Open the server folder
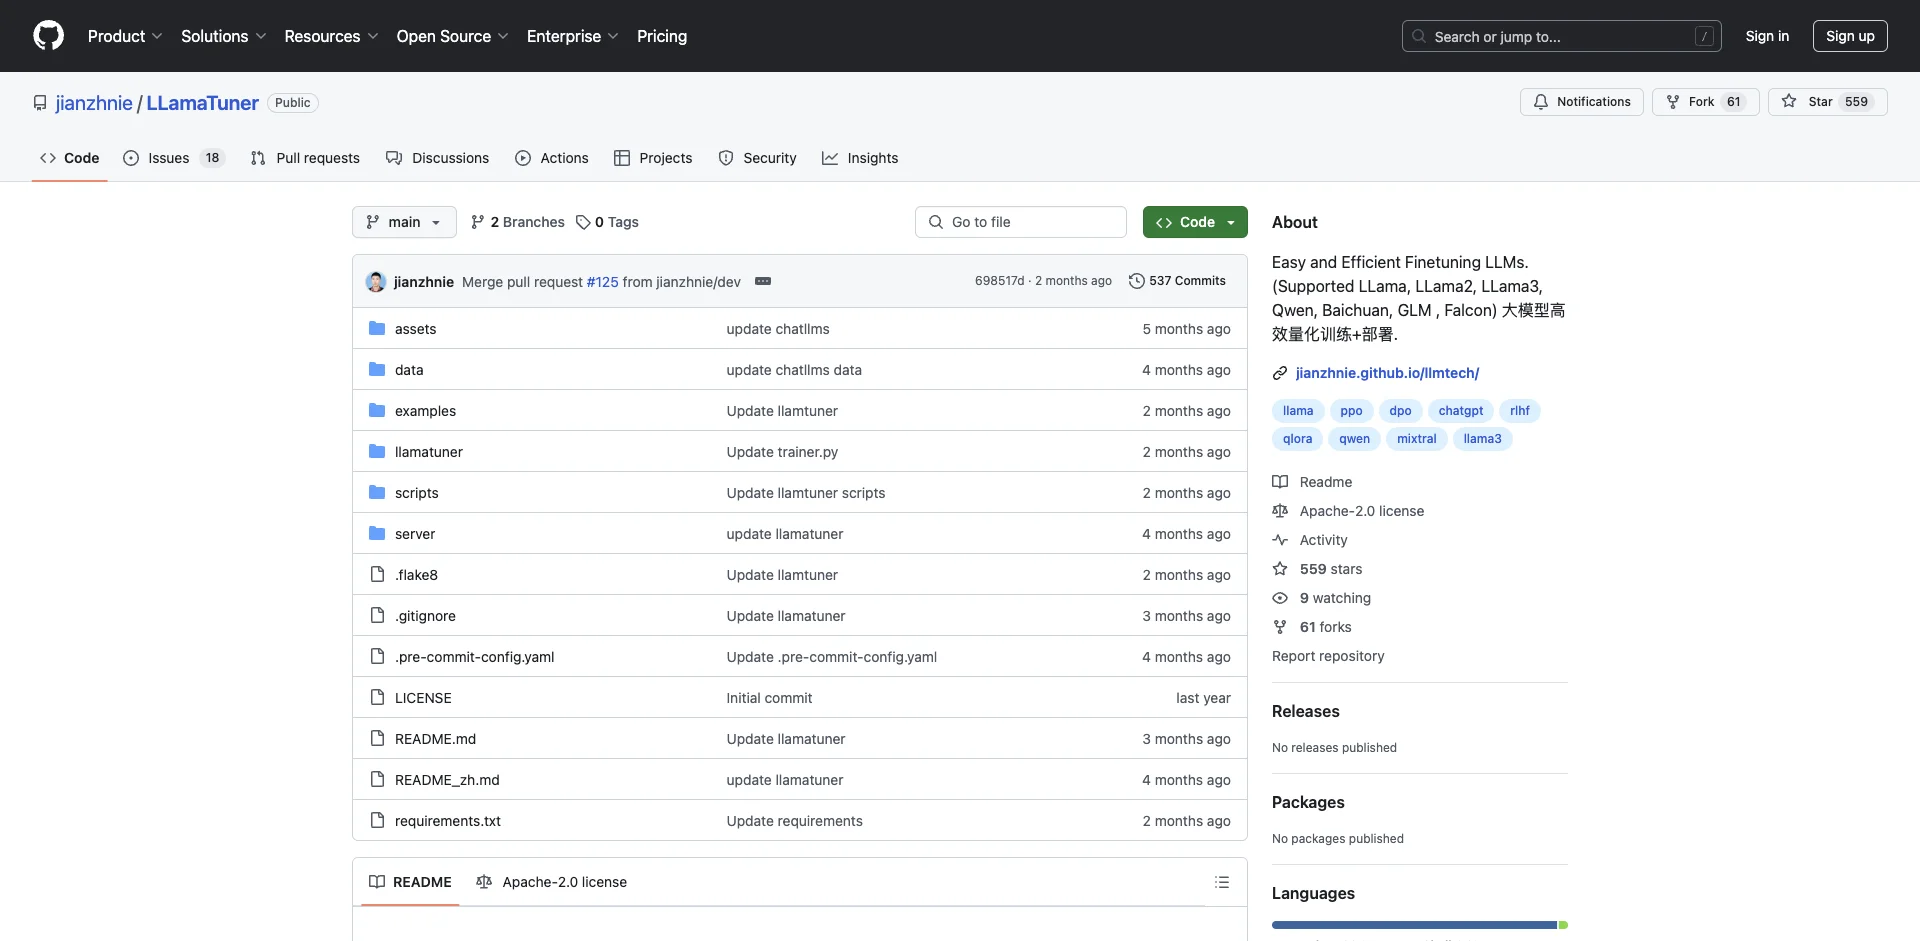This screenshot has width=1920, height=941. point(415,534)
